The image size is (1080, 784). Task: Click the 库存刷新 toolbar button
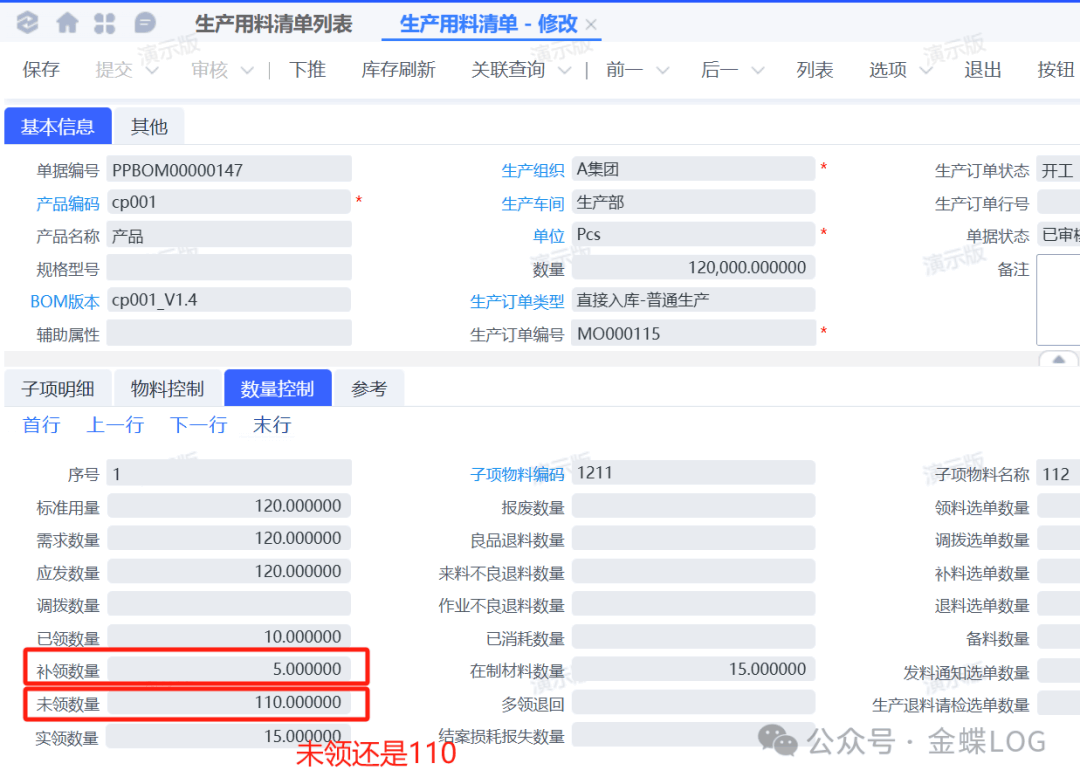click(x=398, y=70)
